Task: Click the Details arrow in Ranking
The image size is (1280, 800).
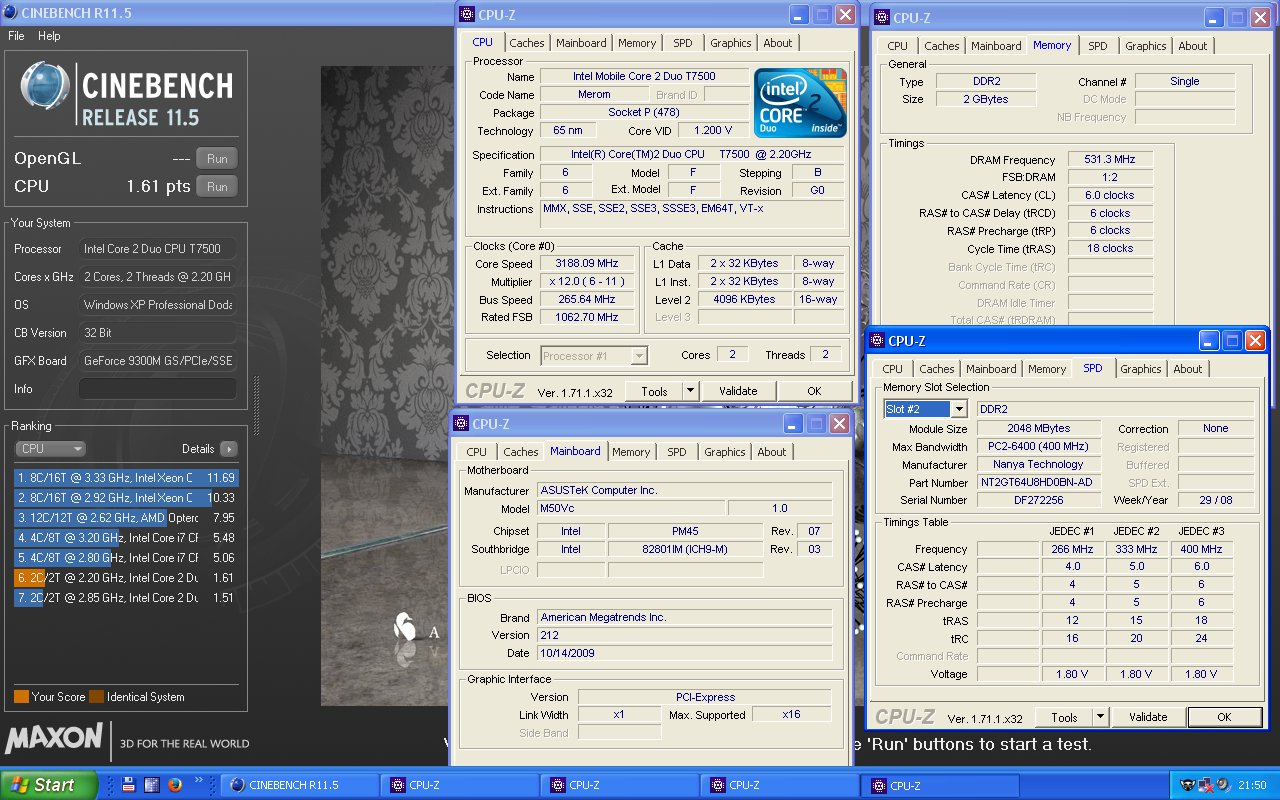Action: (229, 449)
